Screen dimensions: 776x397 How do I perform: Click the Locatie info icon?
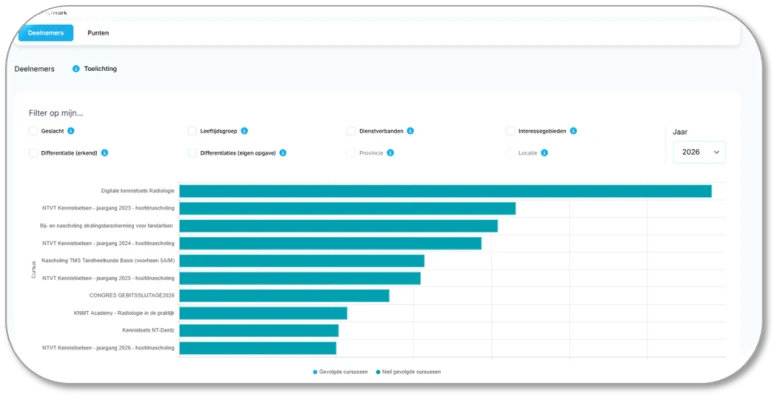point(544,153)
